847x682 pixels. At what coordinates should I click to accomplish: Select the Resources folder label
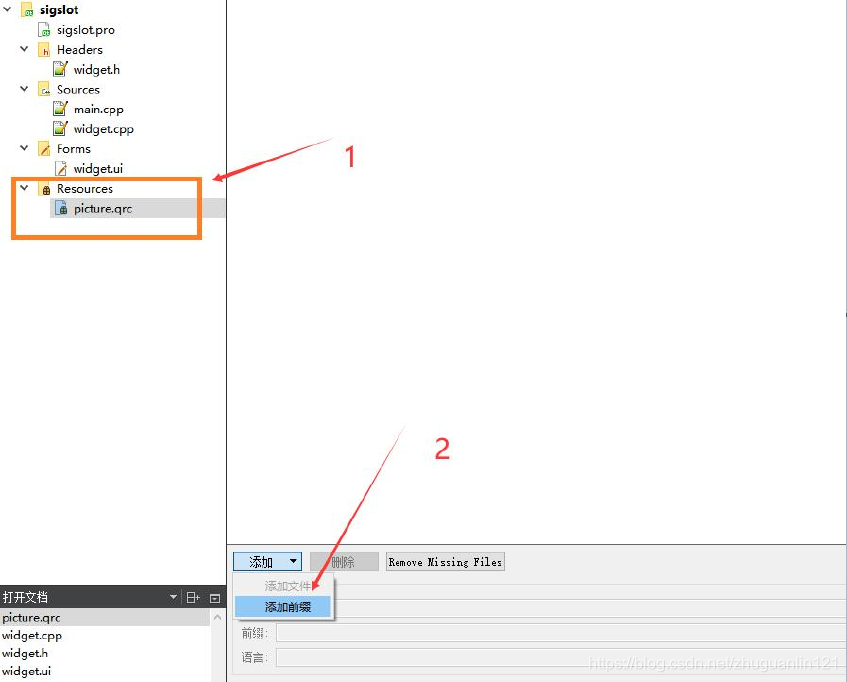[x=85, y=188]
